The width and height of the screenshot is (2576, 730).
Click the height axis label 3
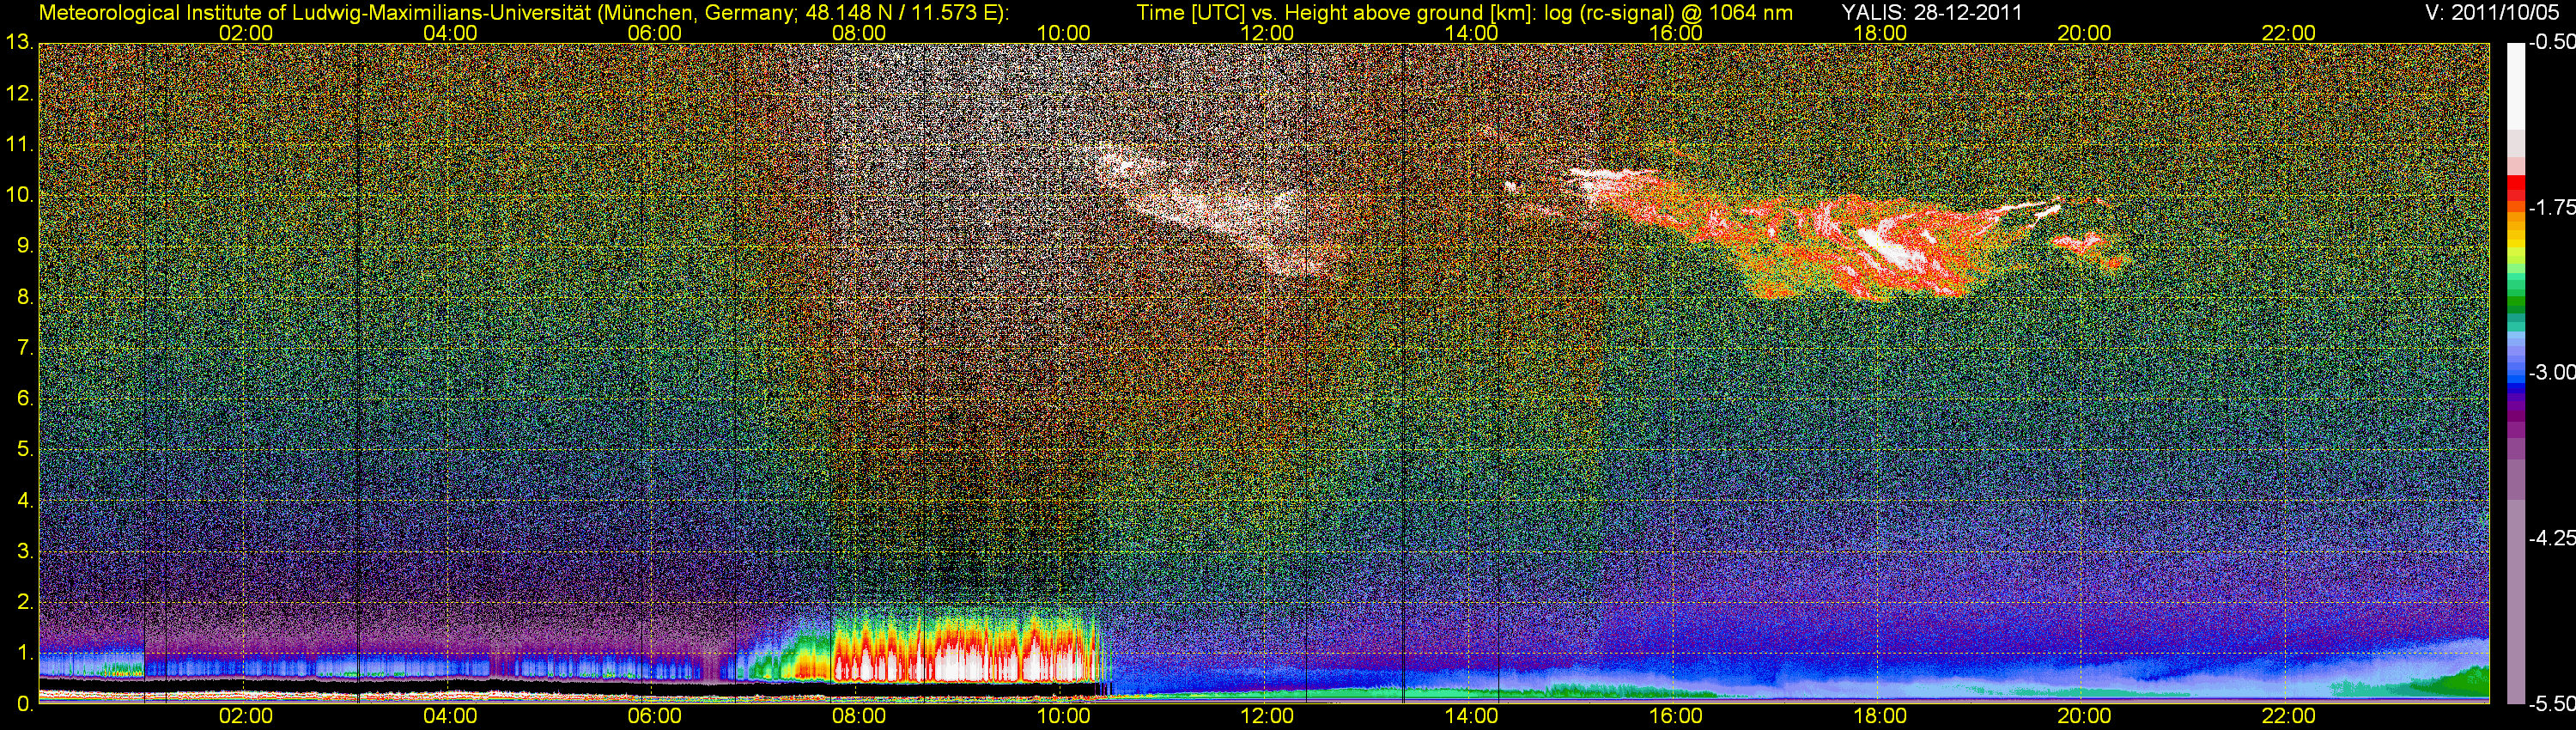click(25, 551)
